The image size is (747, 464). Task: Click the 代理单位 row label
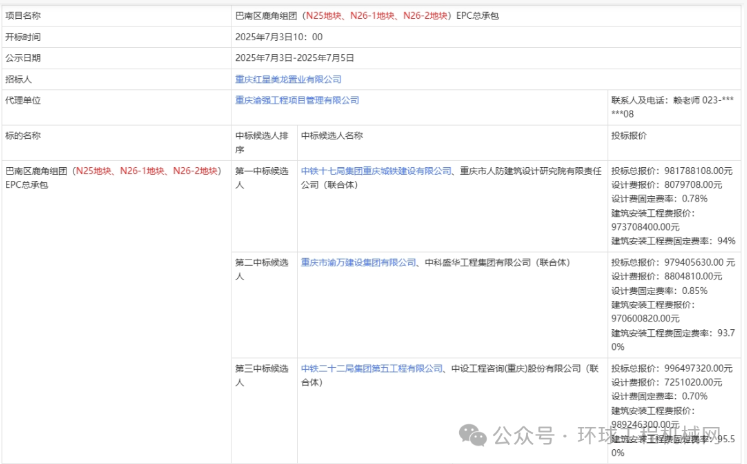pos(23,100)
